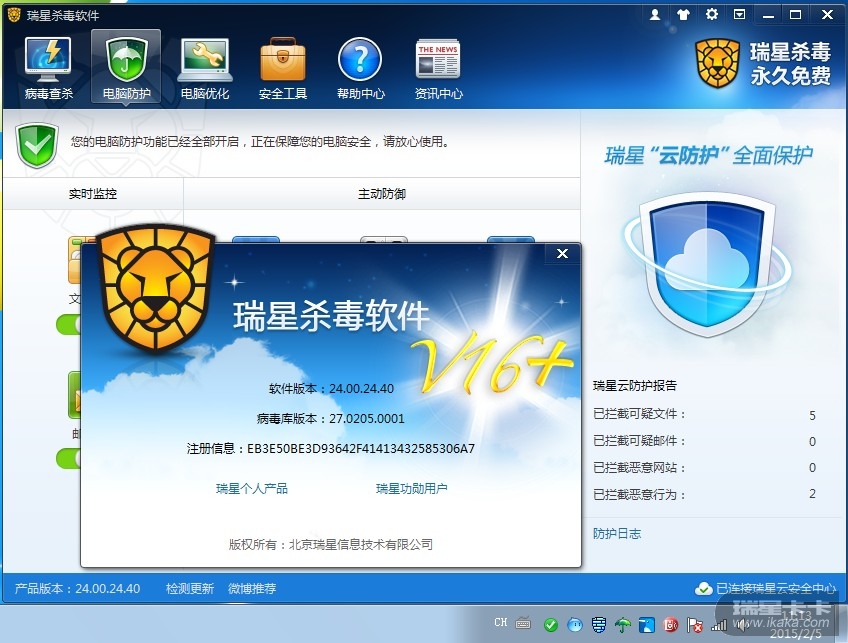848x643 pixels.
Task: Open the 帮助中心 help center
Action: click(x=360, y=67)
